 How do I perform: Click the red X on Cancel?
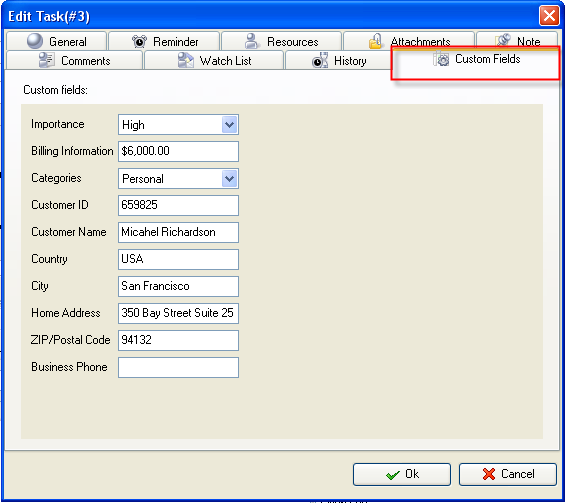coord(489,474)
